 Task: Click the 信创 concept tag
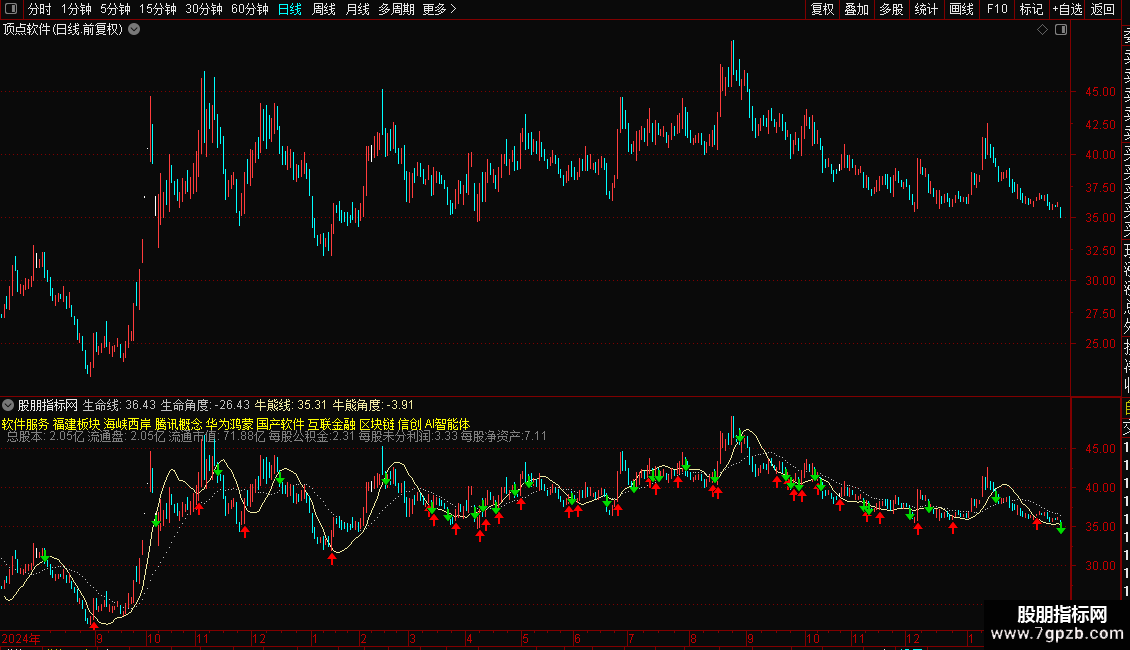coord(409,424)
